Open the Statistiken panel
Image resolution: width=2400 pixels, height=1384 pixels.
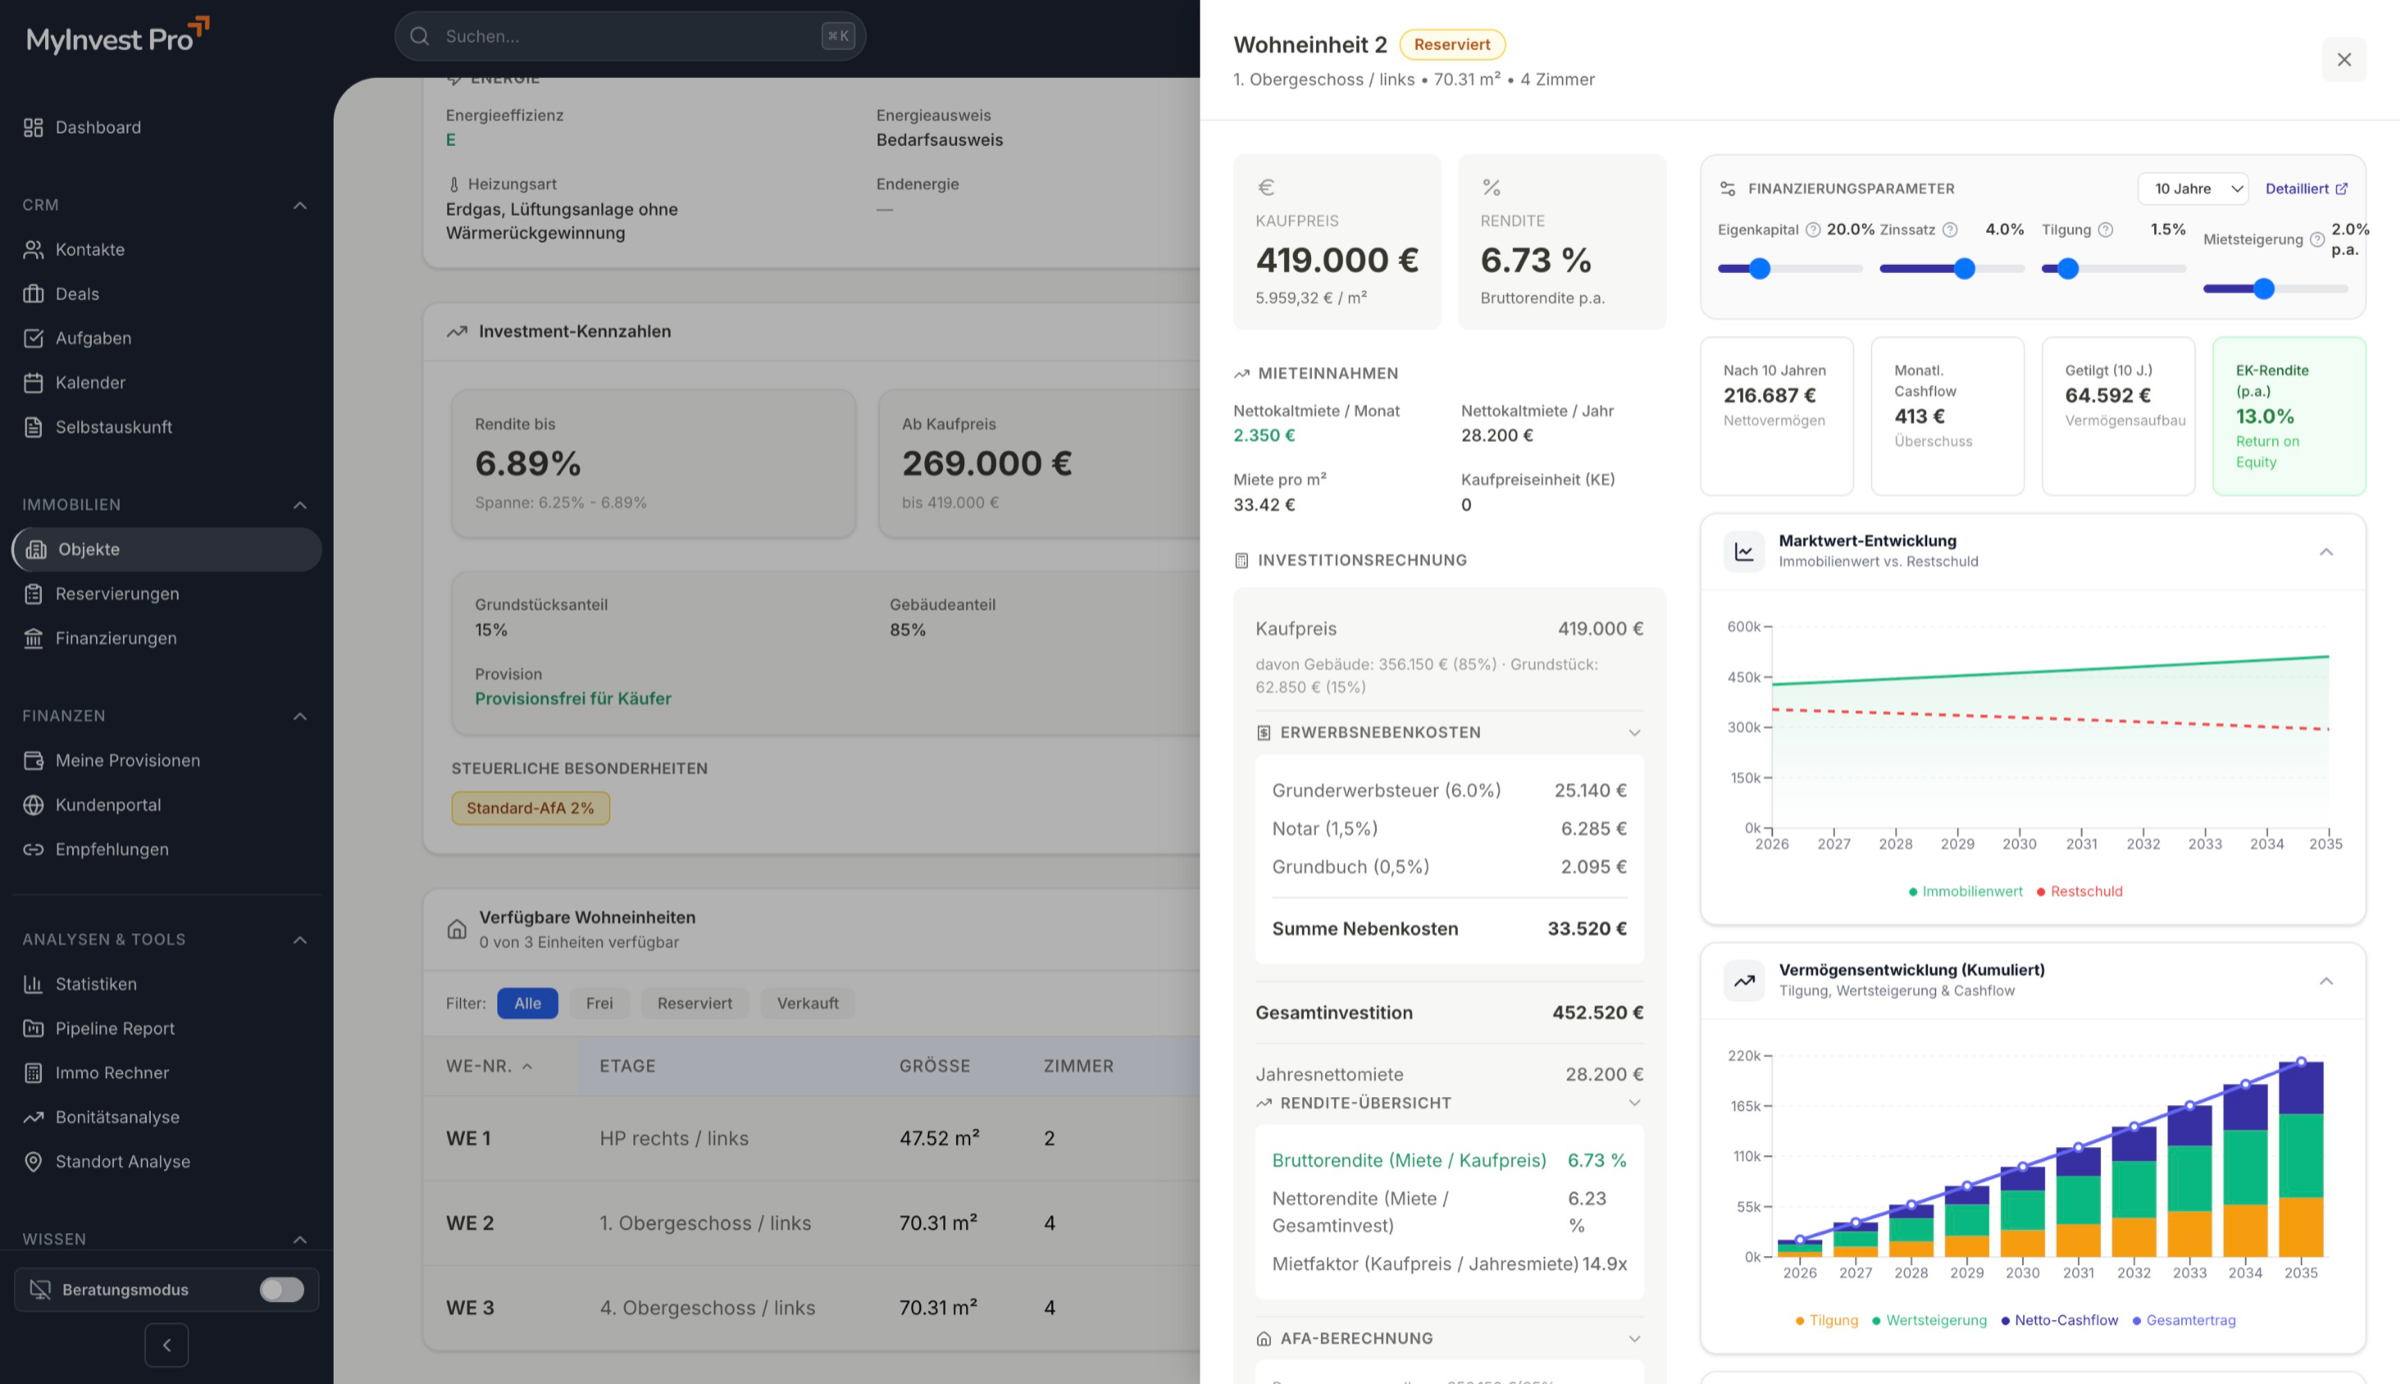pyautogui.click(x=96, y=983)
